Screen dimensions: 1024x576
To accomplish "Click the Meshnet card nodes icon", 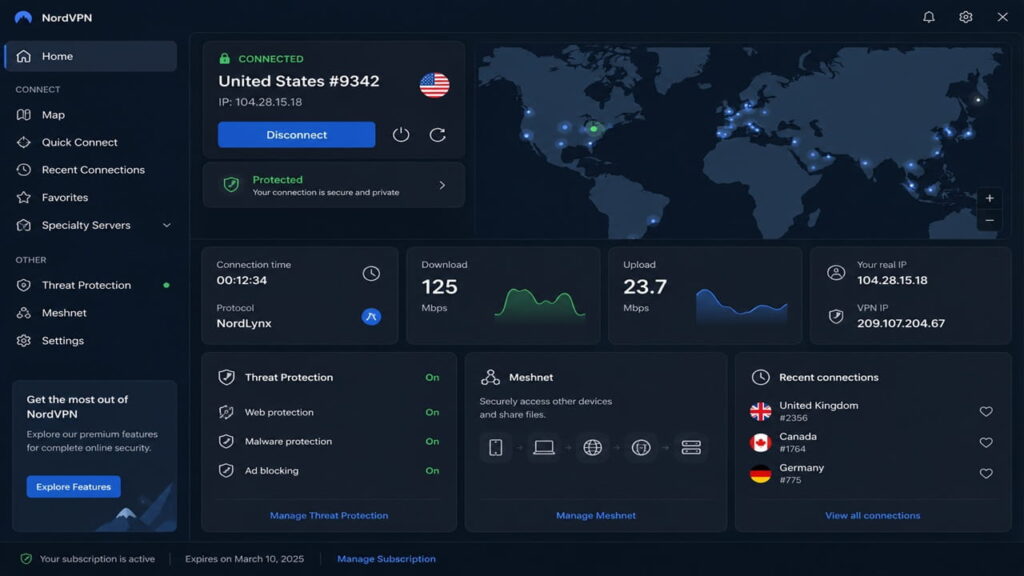I will [490, 377].
